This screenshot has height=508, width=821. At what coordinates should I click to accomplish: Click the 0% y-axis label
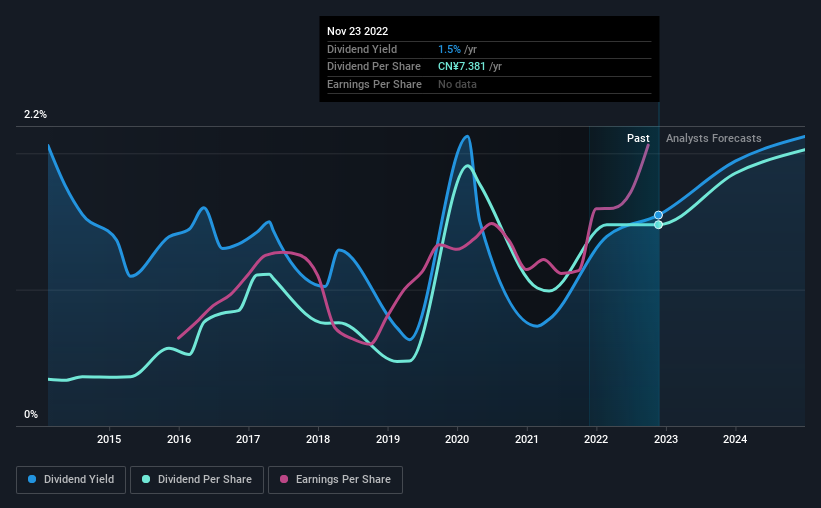pos(31,414)
